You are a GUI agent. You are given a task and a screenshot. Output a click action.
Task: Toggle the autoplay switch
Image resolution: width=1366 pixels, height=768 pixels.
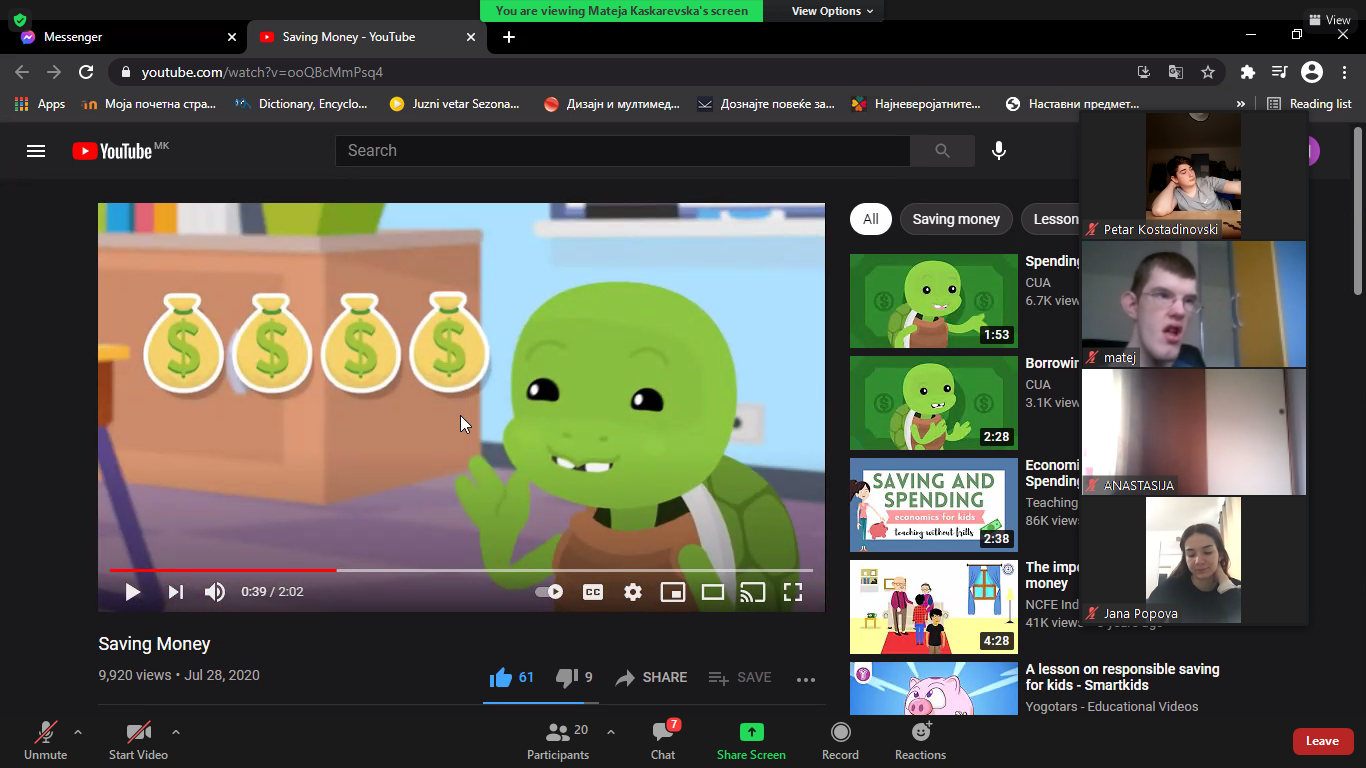point(549,592)
